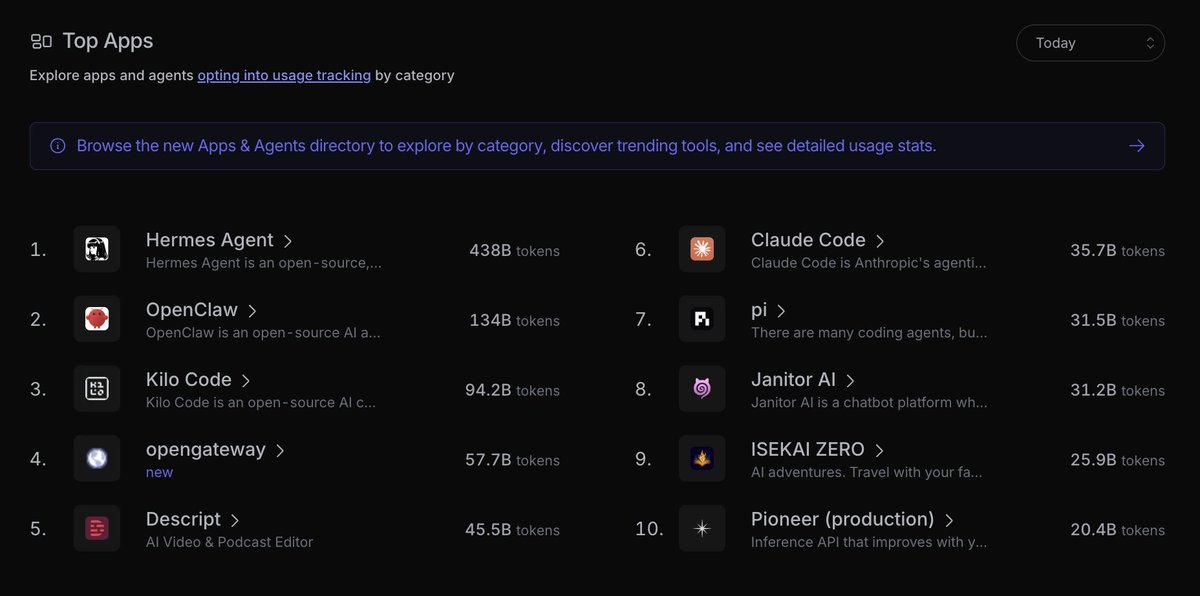
Task: Click chevron next to Claude Code
Action: (x=880, y=241)
